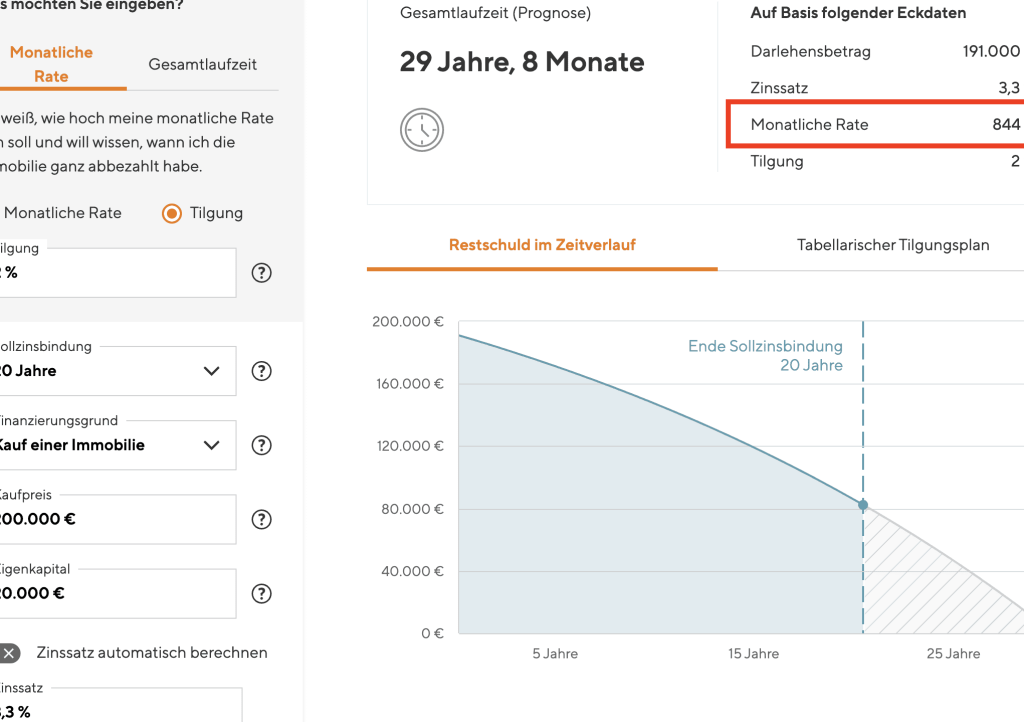Click the clock icon under Gesamtlaufzeit
This screenshot has width=1024, height=722.
422,131
